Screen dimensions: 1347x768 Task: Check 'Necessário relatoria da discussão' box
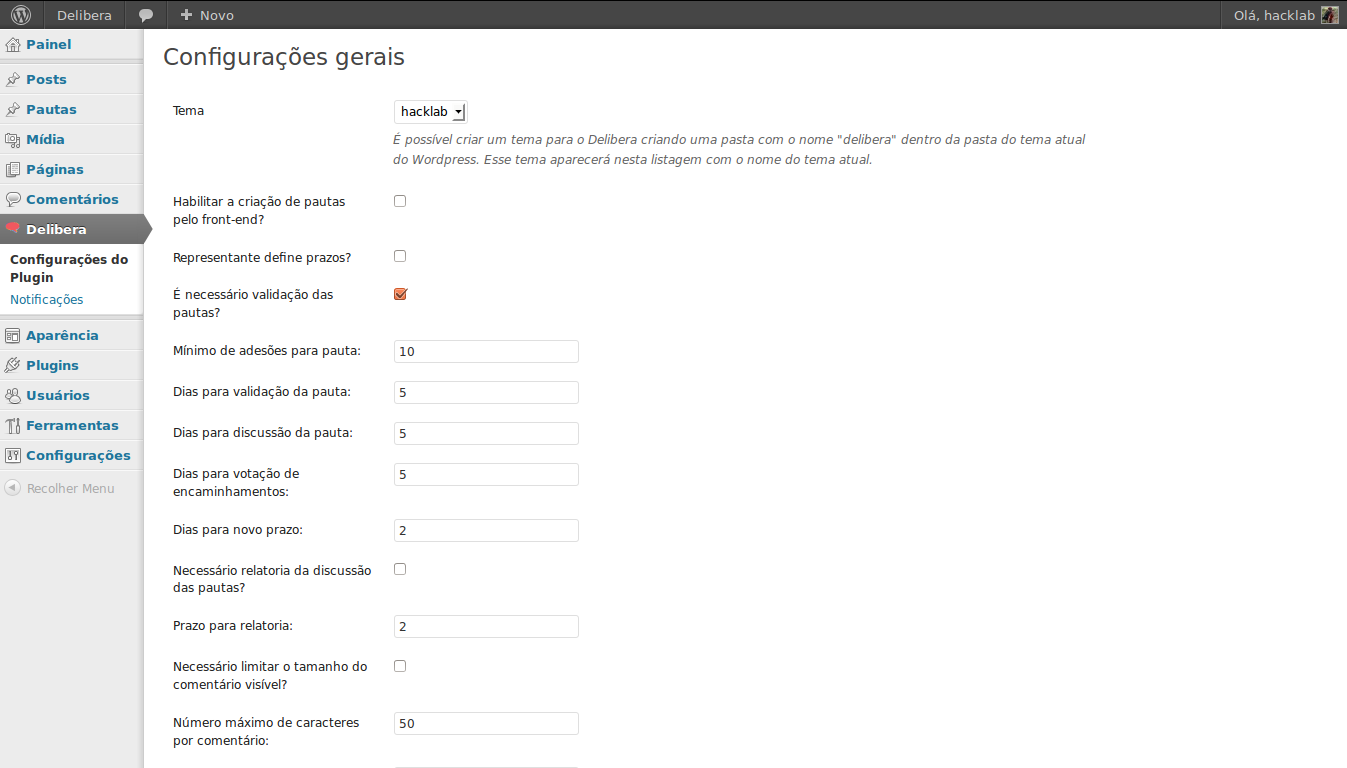tap(400, 569)
